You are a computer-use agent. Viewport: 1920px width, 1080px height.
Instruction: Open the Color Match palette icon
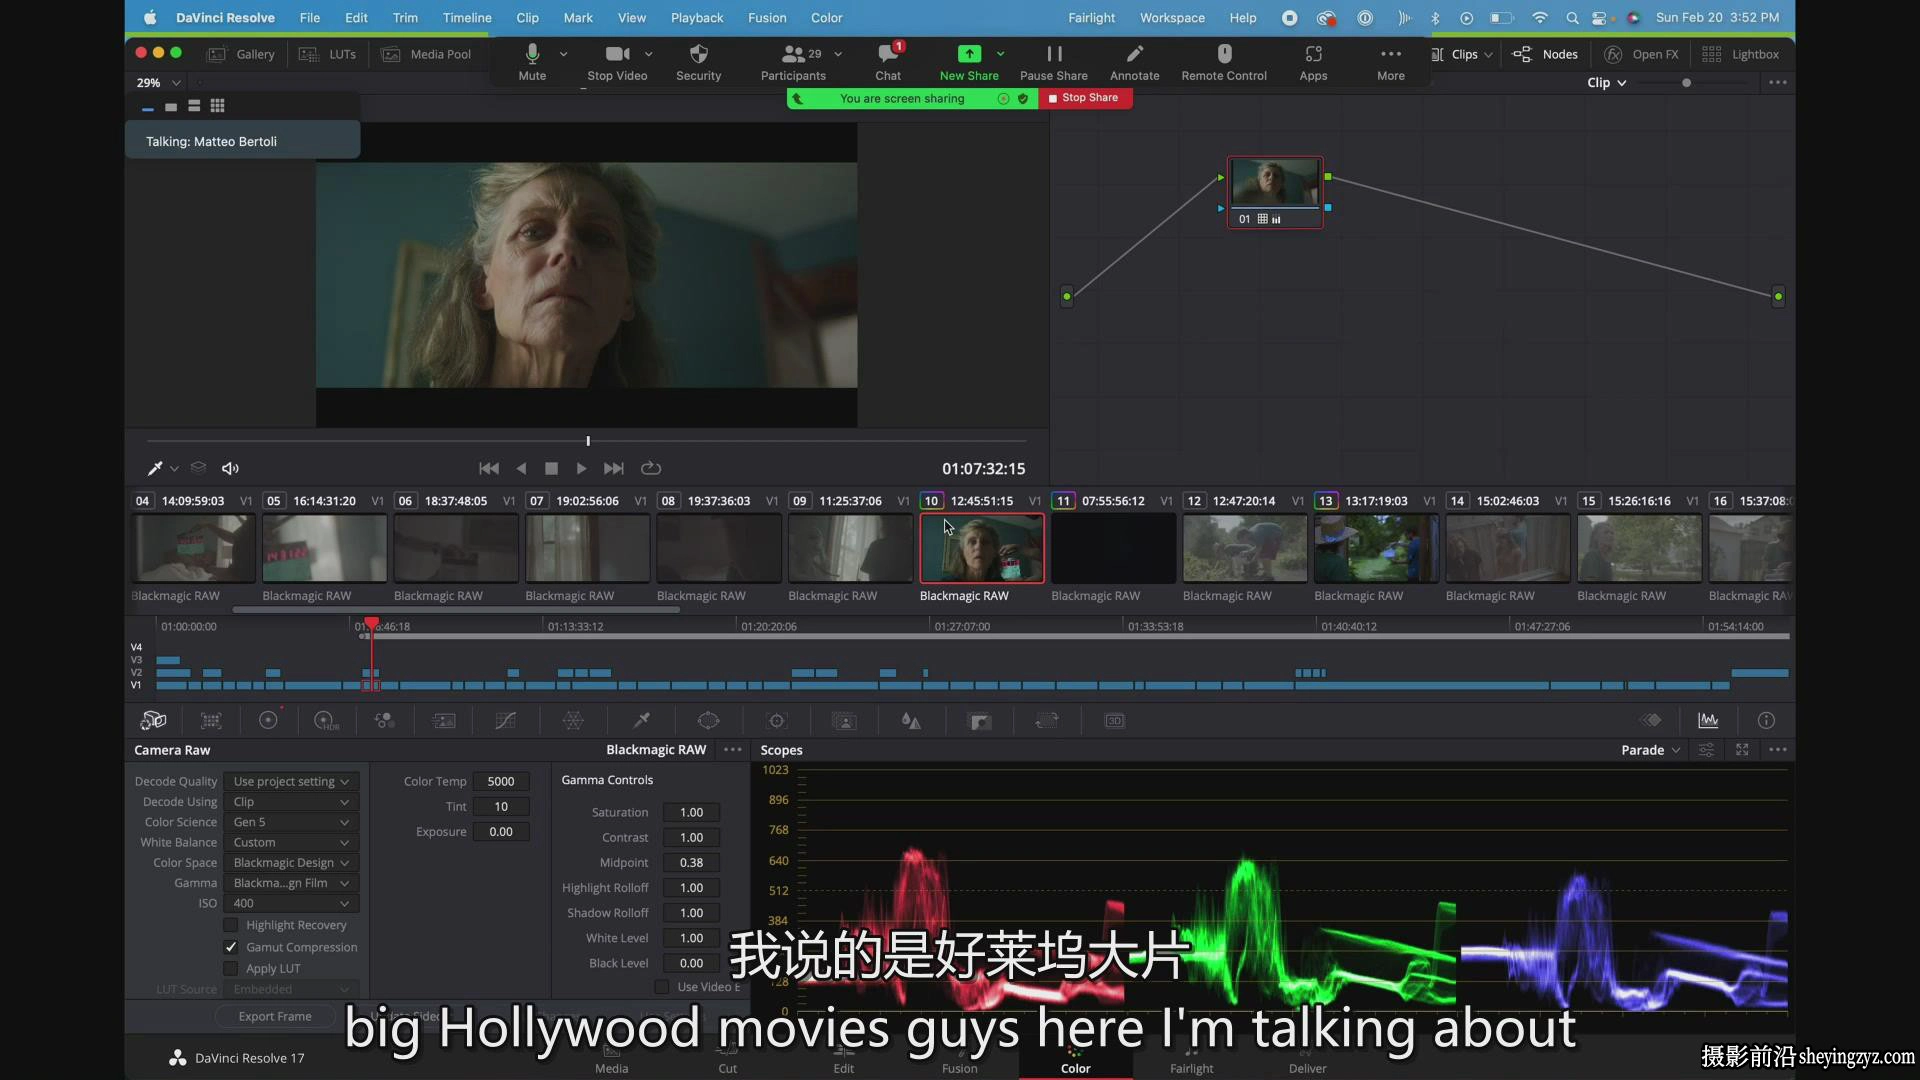point(211,720)
